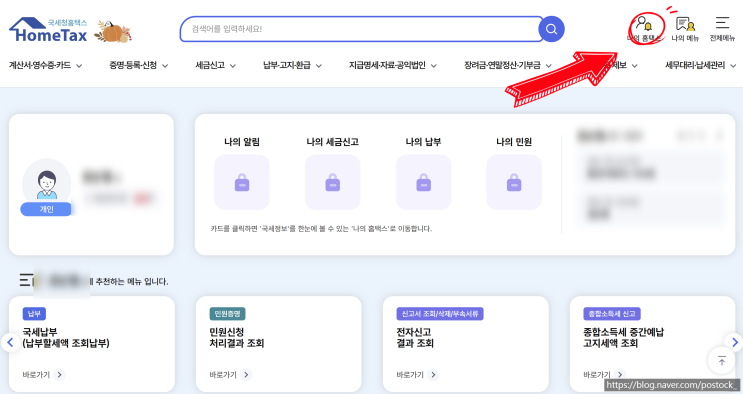The height and width of the screenshot is (394, 743).
Task: Open 계산서·영수증·카드 menu
Action: [40, 65]
